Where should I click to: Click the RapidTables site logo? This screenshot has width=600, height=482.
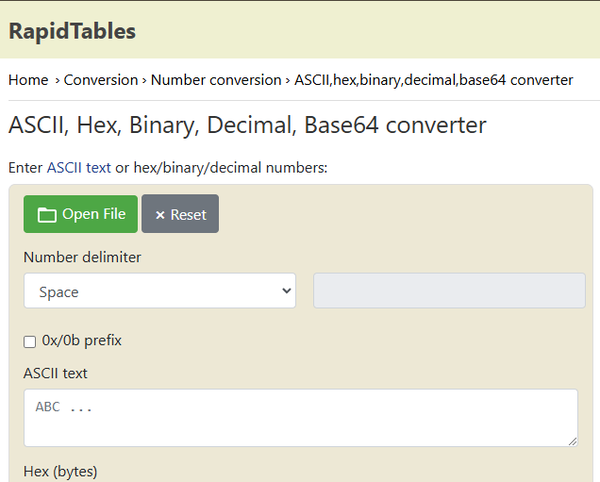point(72,31)
